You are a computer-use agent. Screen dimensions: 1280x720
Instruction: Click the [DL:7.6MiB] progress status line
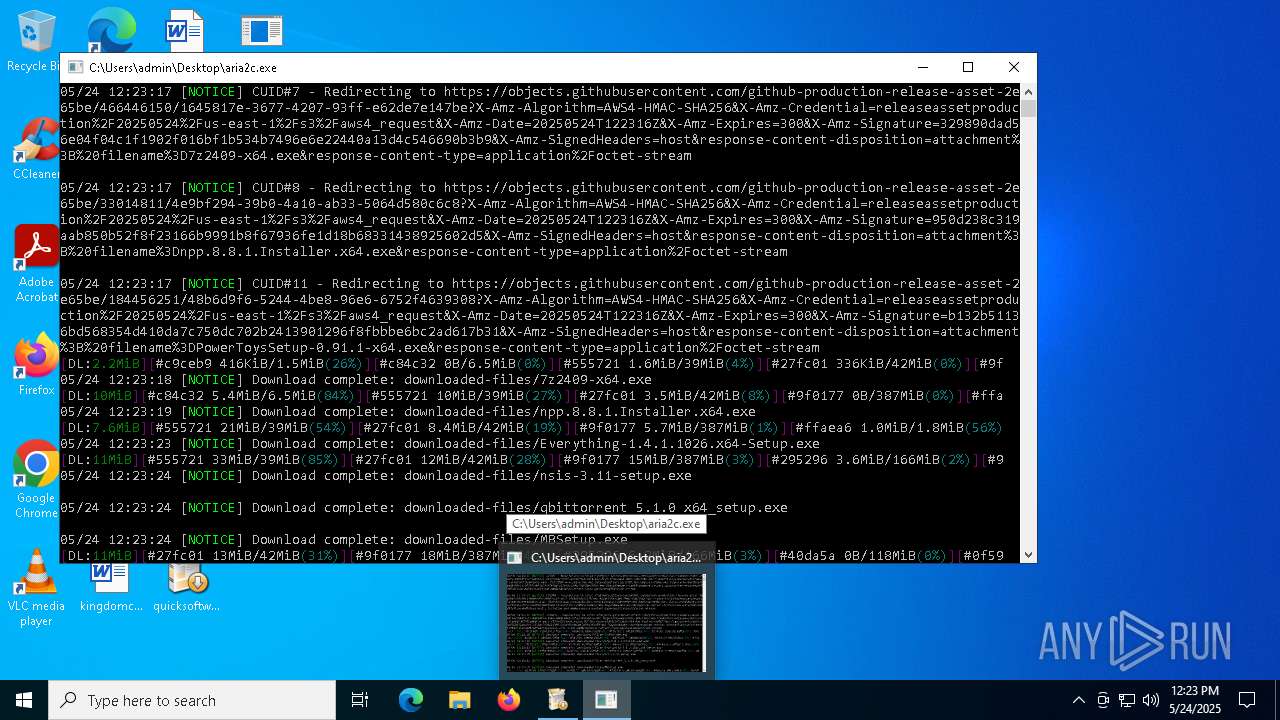point(532,428)
